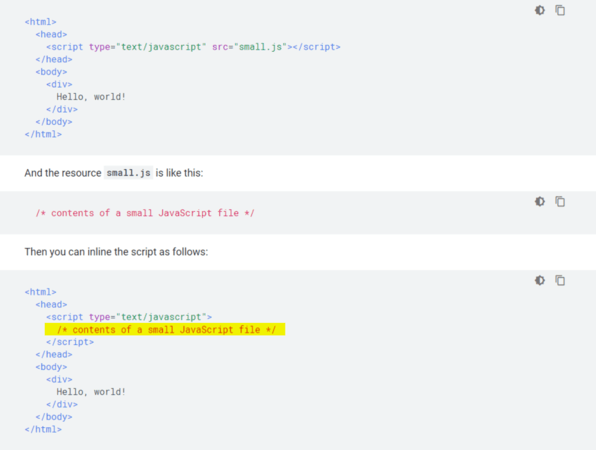
Task: Toggle dark theme on first HTML code block
Action: [540, 10]
